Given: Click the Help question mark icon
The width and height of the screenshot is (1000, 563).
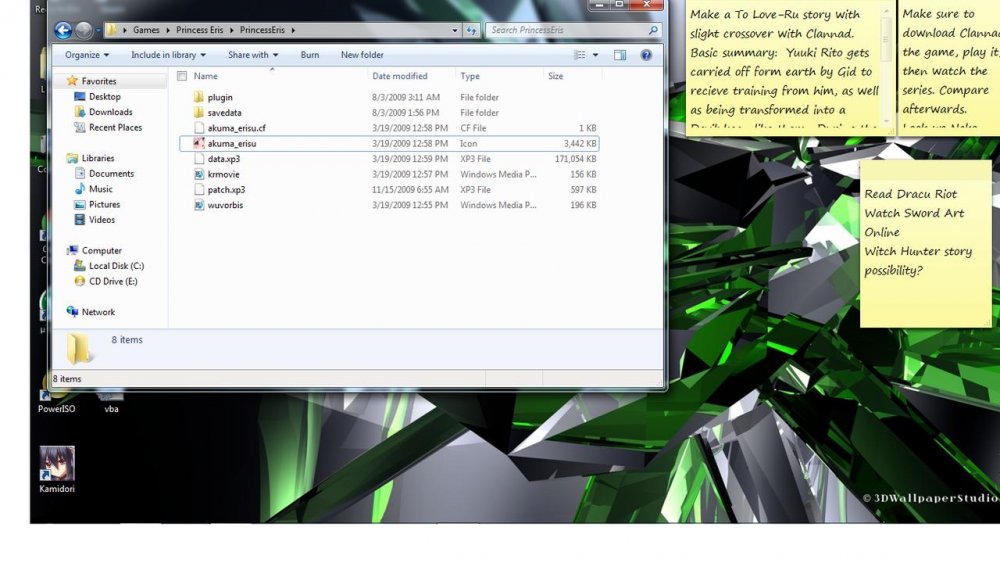Looking at the screenshot, I should point(646,55).
